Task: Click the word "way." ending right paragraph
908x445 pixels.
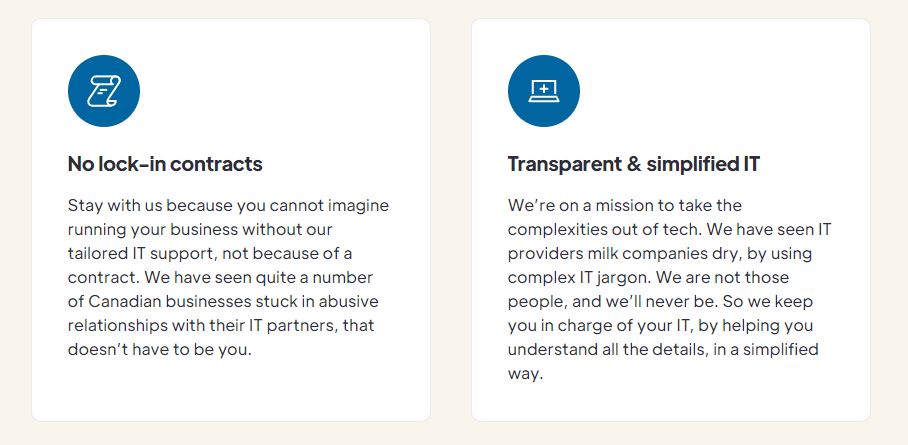Action: 525,374
